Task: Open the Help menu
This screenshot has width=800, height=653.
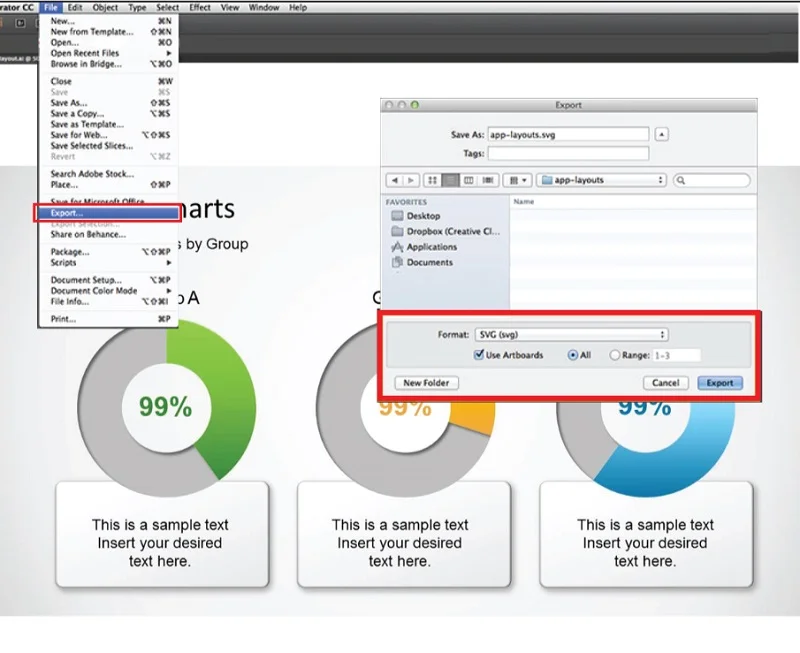Action: click(298, 8)
